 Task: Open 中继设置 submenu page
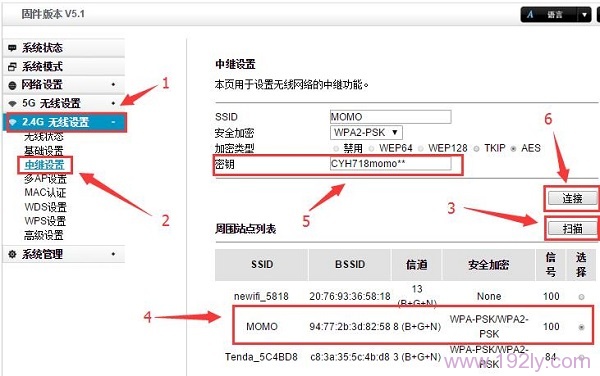(x=44, y=165)
